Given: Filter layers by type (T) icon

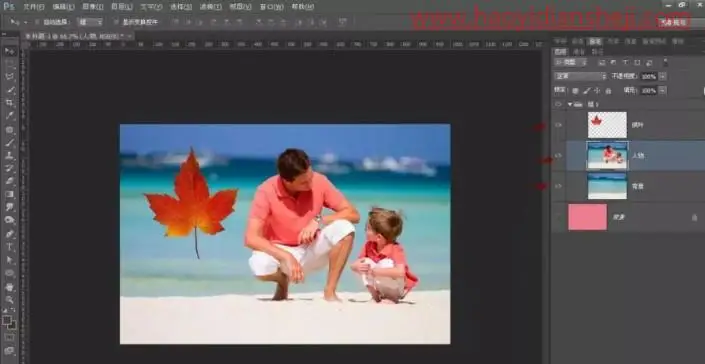Looking at the screenshot, I should (x=625, y=62).
